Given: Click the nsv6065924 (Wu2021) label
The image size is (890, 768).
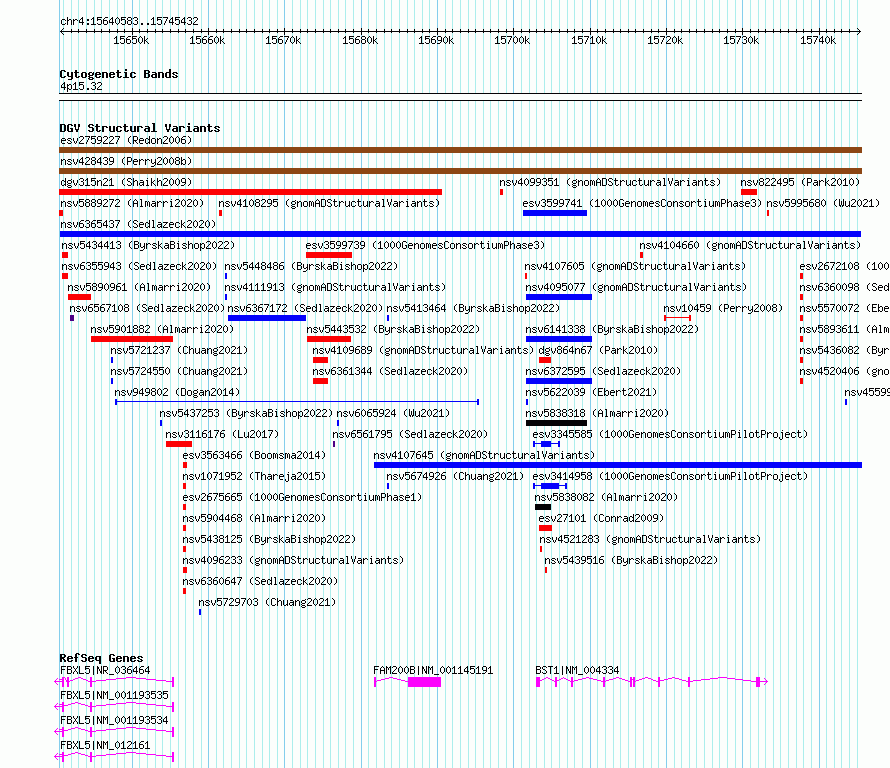Looking at the screenshot, I should click(393, 413).
